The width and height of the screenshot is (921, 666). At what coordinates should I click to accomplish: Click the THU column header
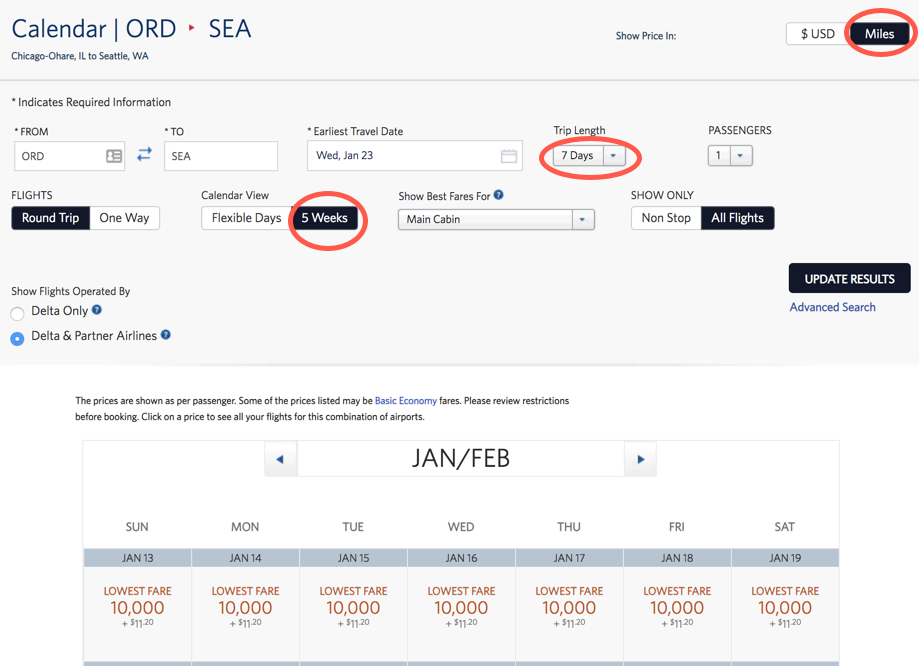pos(569,527)
